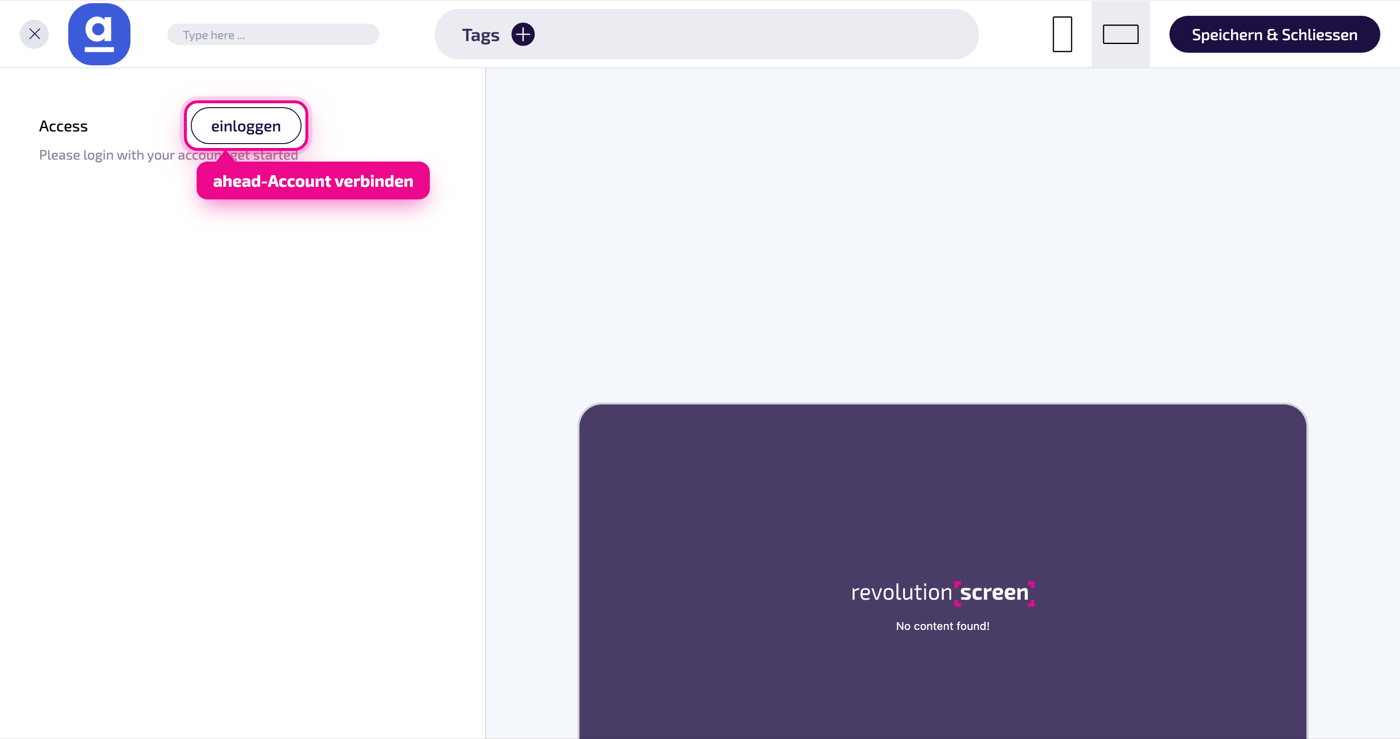This screenshot has height=739, width=1400.
Task: Switch preview to landscape orientation
Action: [1120, 34]
